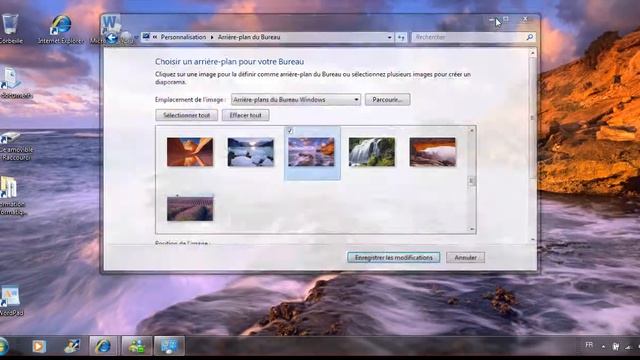640x360 pixels.
Task: Open the FR language indicator
Action: [589, 345]
